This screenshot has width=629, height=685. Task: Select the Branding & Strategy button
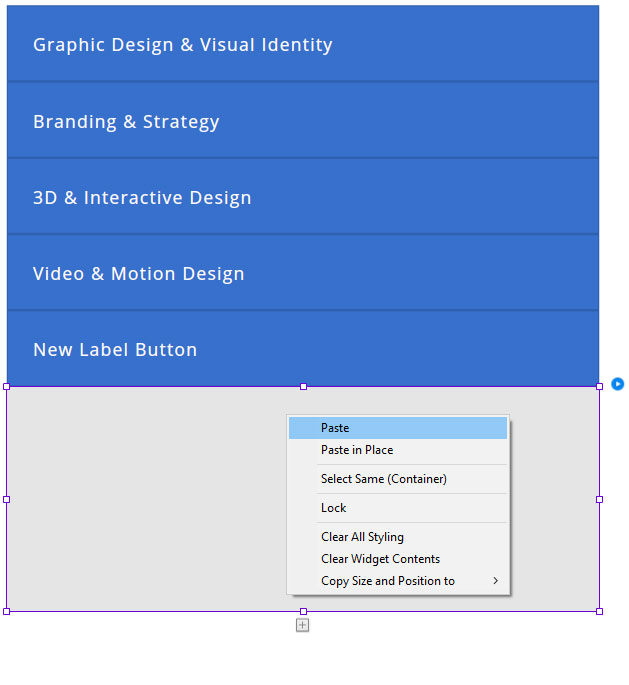pos(303,120)
